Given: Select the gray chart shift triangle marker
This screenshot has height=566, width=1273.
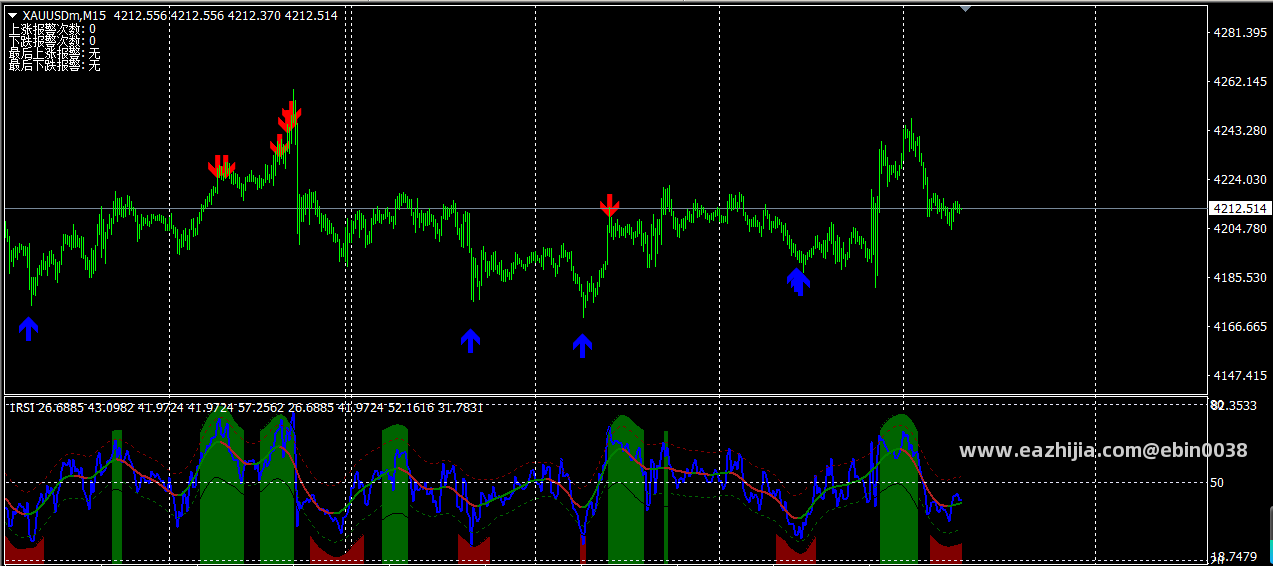Looking at the screenshot, I should [965, 8].
